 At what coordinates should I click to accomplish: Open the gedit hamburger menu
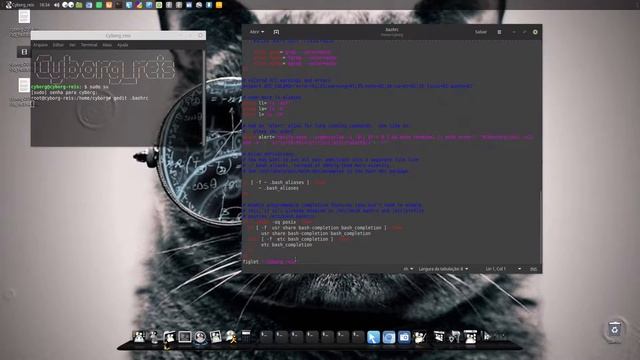(x=499, y=32)
